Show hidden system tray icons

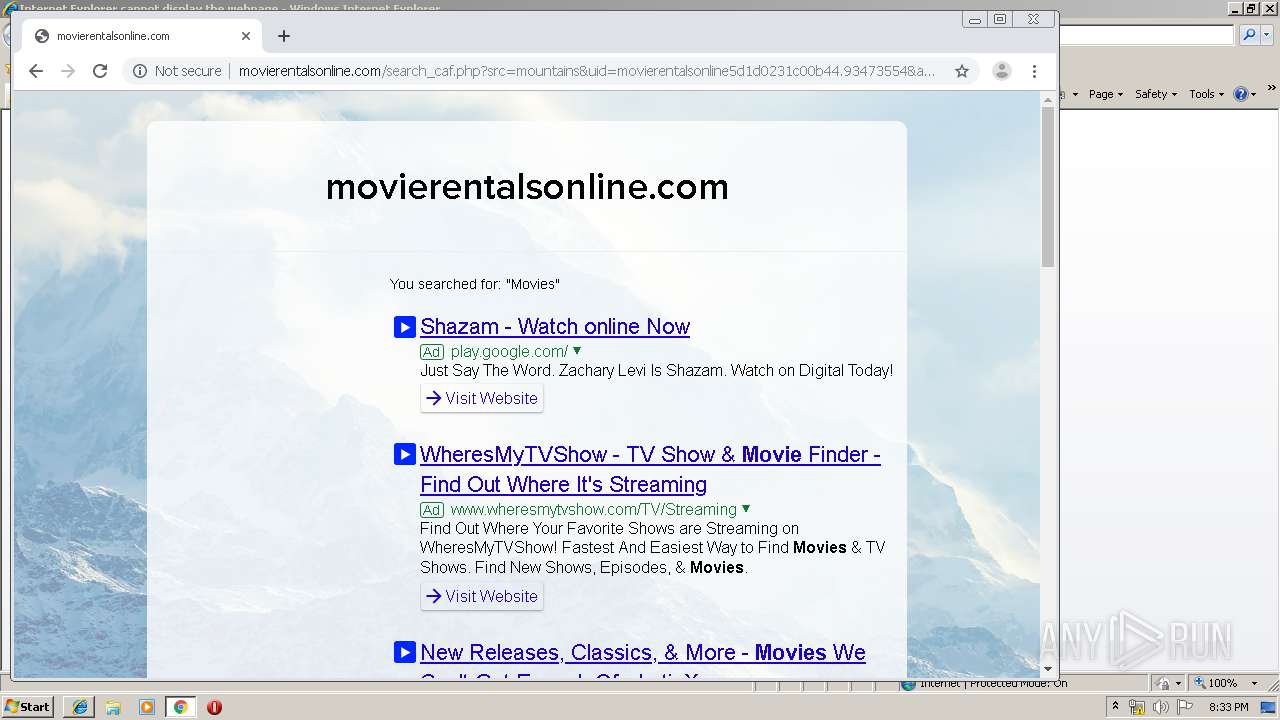pyautogui.click(x=1115, y=707)
